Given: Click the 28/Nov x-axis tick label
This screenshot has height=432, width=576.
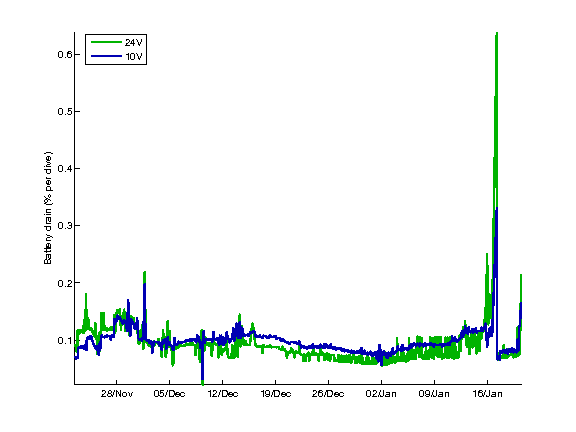Looking at the screenshot, I should coord(116,394).
